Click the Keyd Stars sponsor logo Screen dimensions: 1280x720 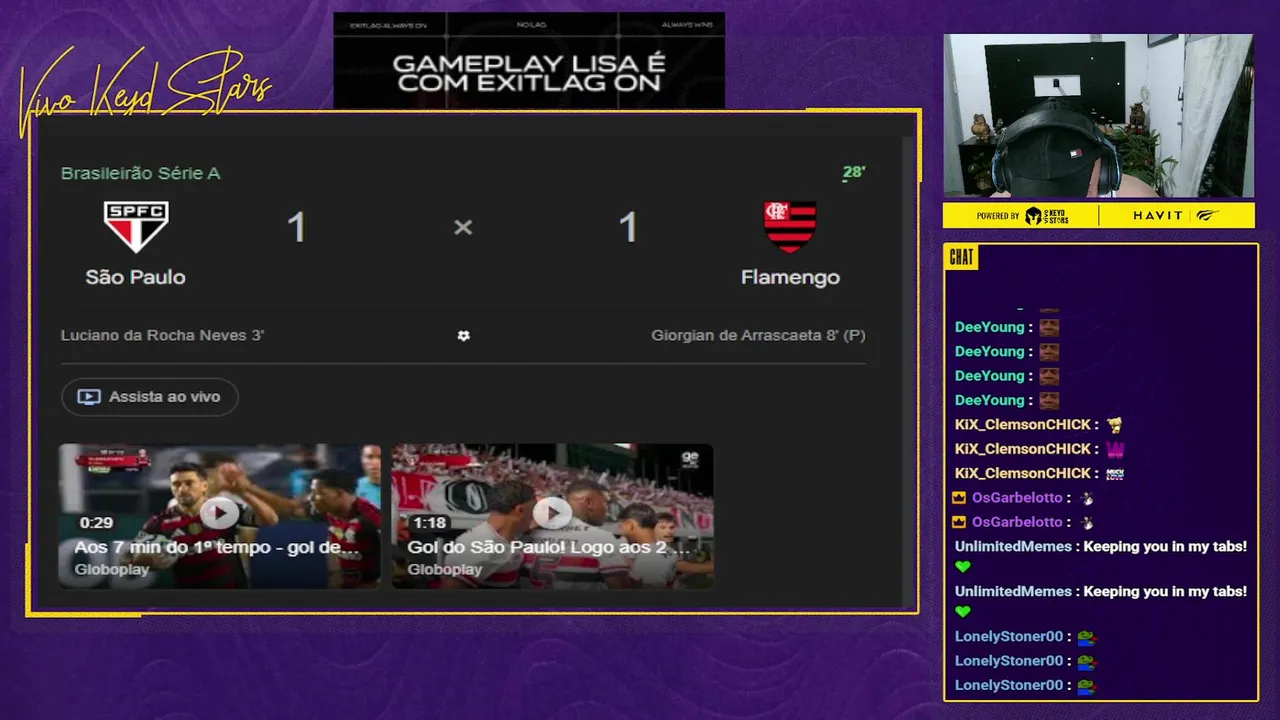click(1046, 215)
